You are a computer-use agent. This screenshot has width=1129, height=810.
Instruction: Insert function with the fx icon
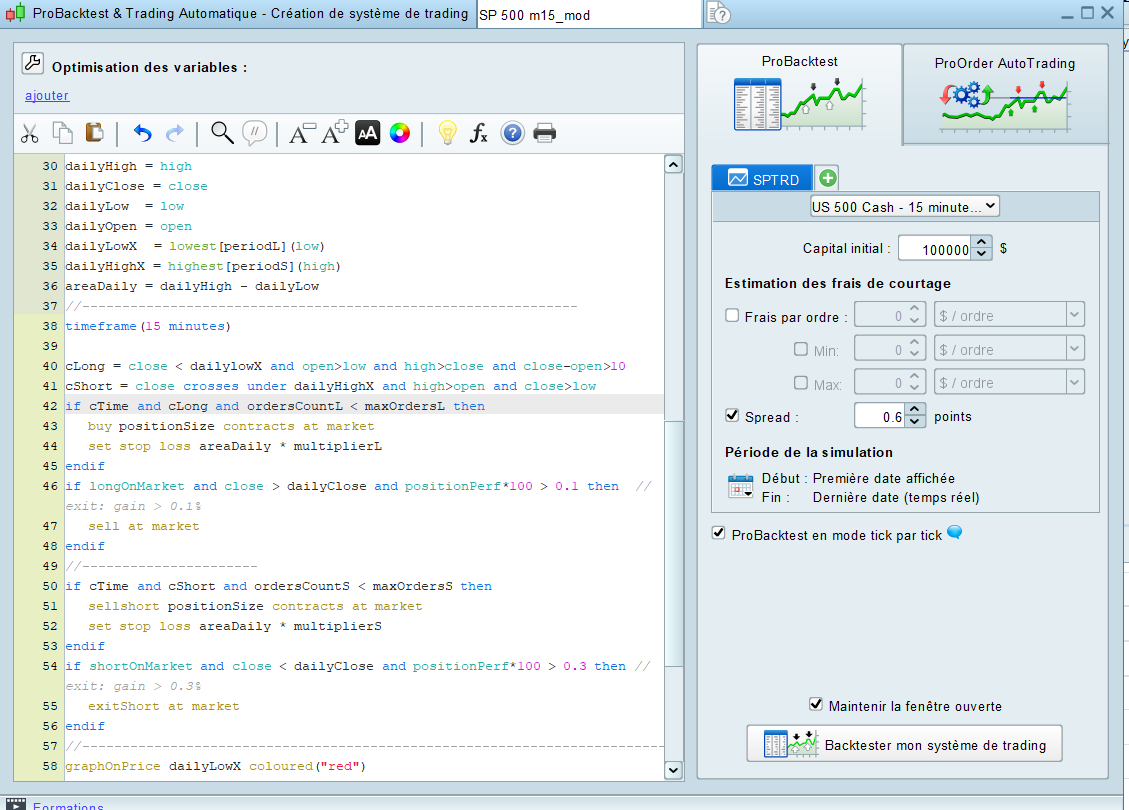(x=479, y=133)
